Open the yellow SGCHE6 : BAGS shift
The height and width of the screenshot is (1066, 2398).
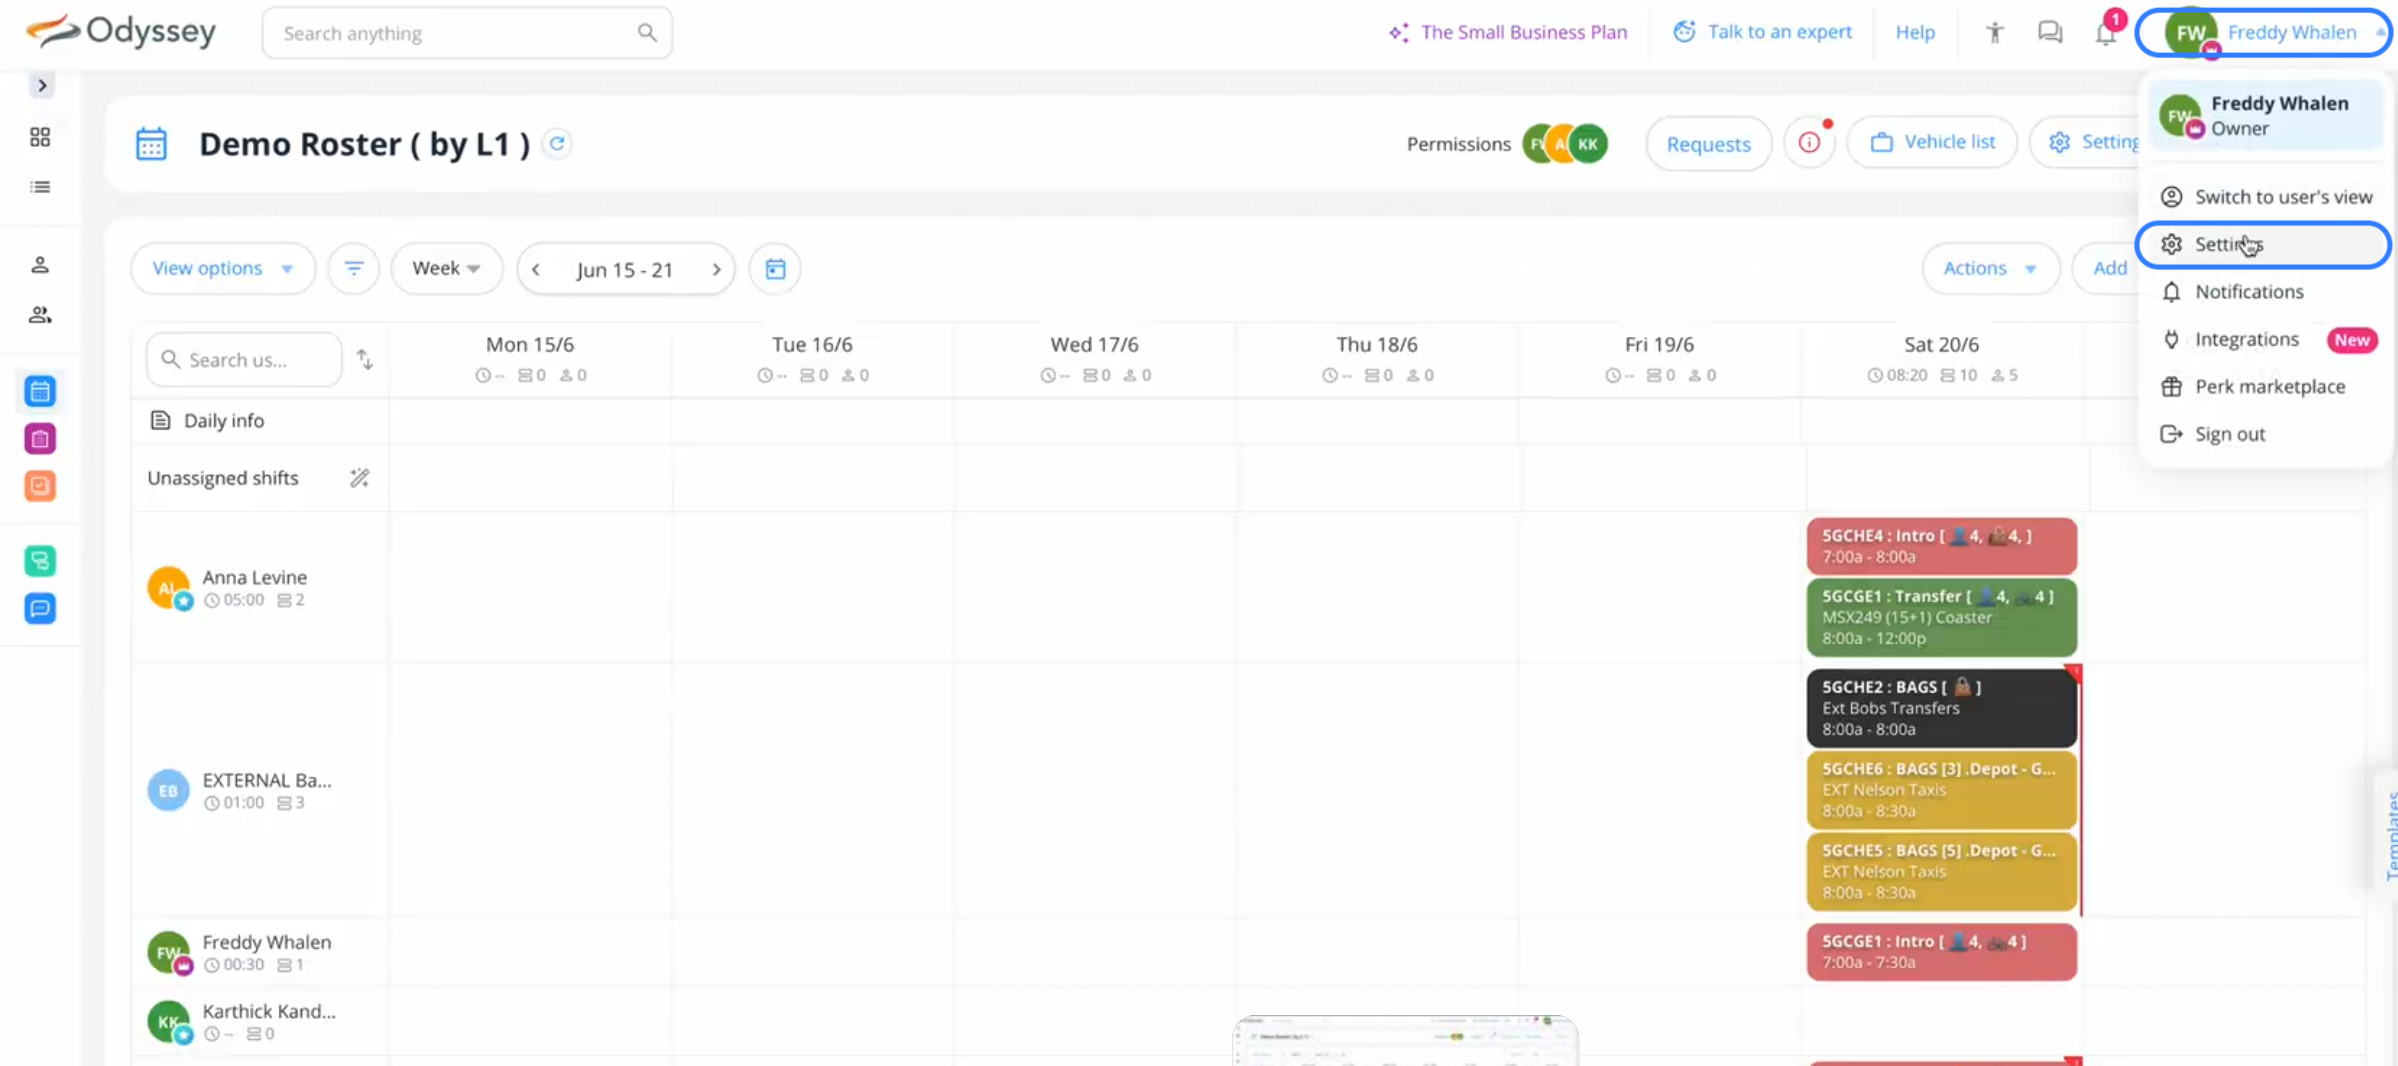click(1941, 790)
